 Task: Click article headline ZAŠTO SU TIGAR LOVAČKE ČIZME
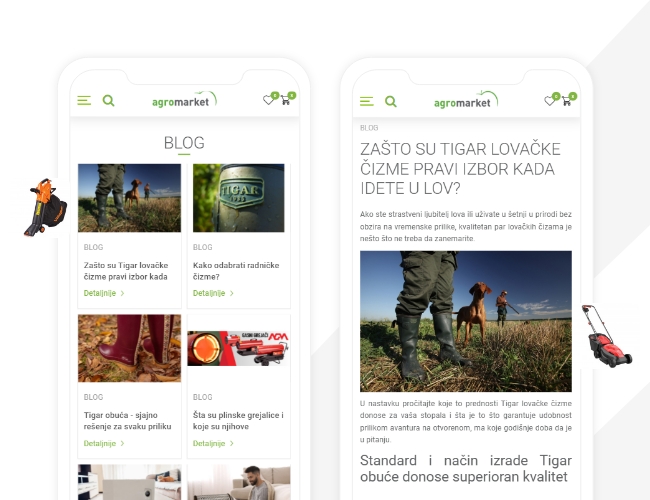pos(460,168)
